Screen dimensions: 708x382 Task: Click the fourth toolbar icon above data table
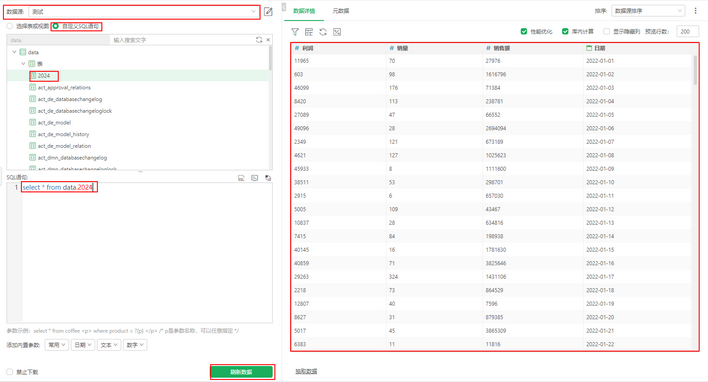(337, 32)
